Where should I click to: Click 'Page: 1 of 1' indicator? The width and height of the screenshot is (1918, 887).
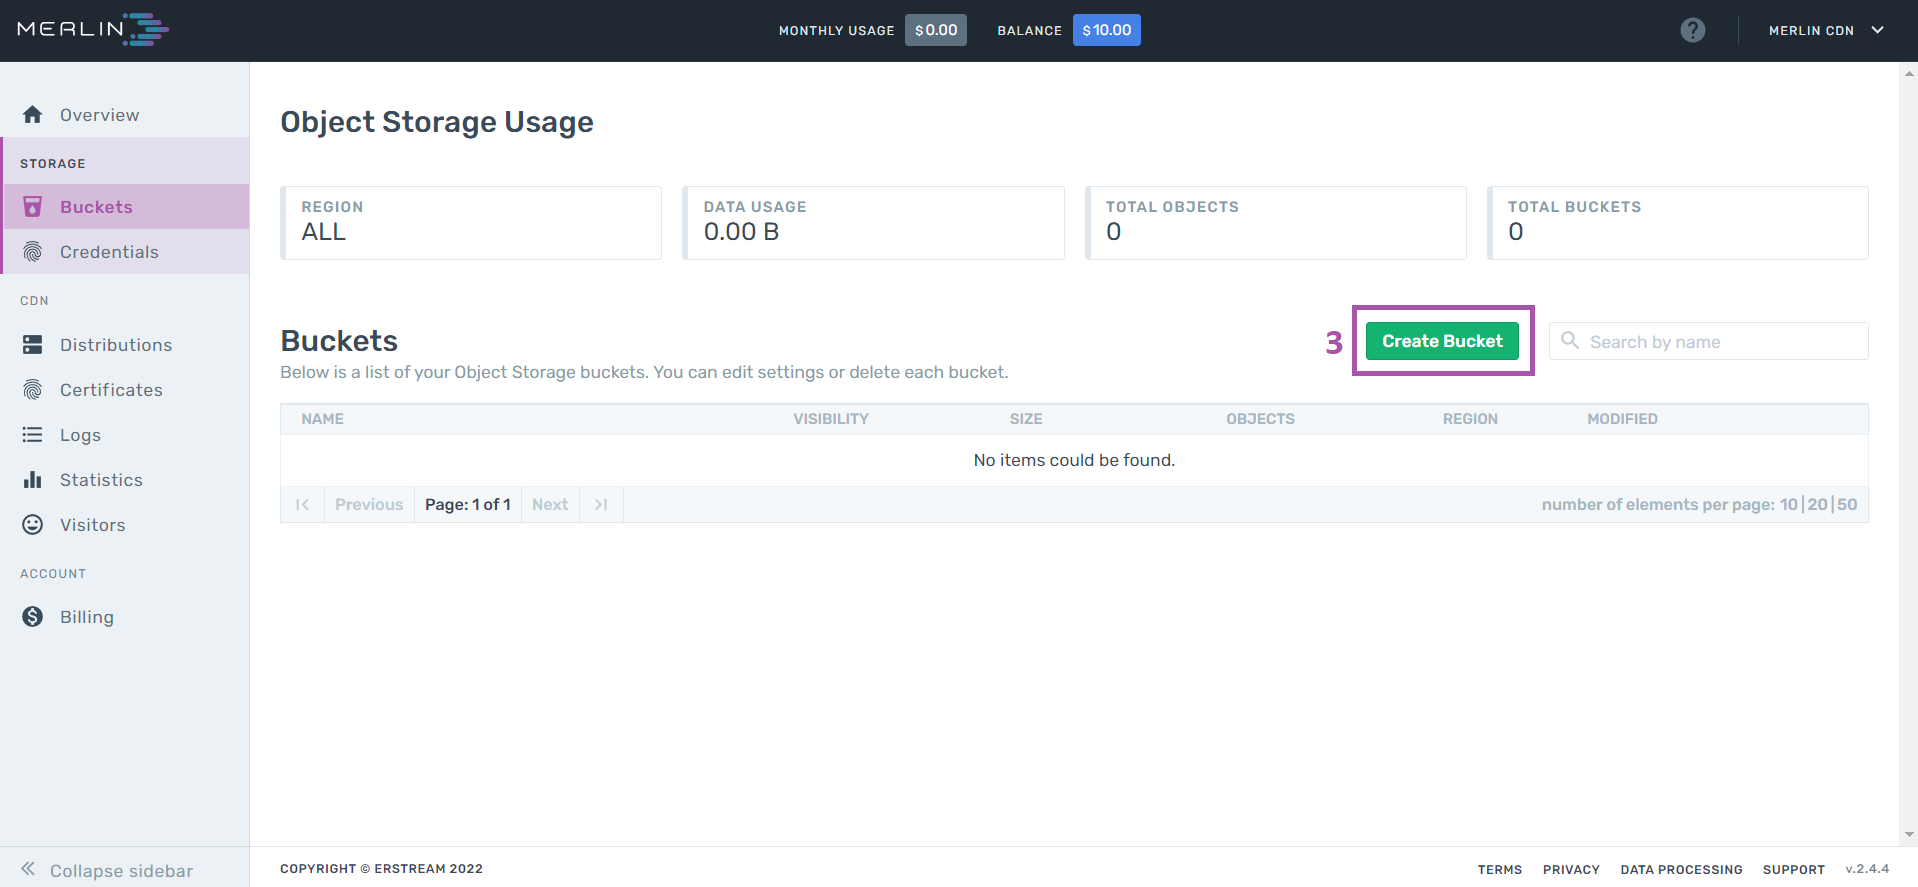[x=468, y=505]
